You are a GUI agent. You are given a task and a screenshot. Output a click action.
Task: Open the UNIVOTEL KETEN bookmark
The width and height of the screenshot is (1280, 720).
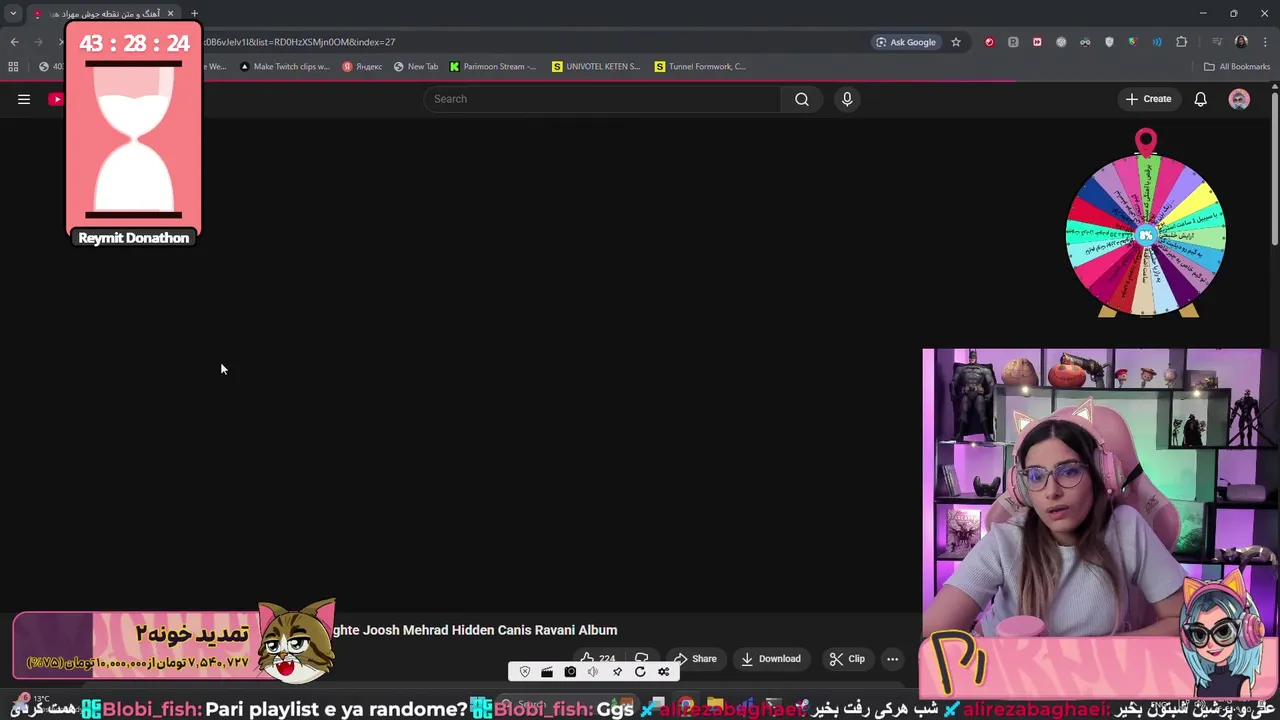tap(596, 67)
